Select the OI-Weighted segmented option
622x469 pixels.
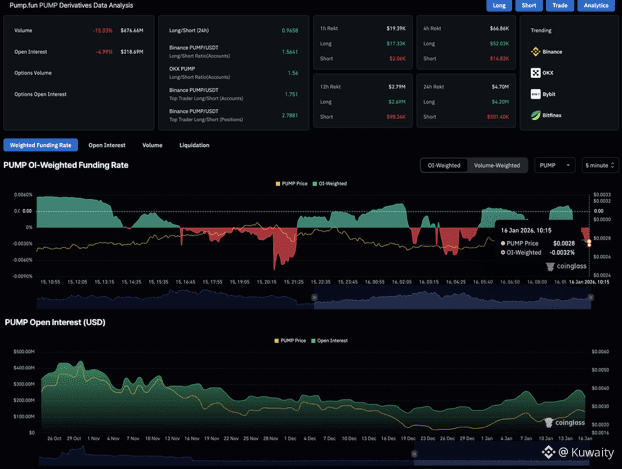(x=444, y=165)
